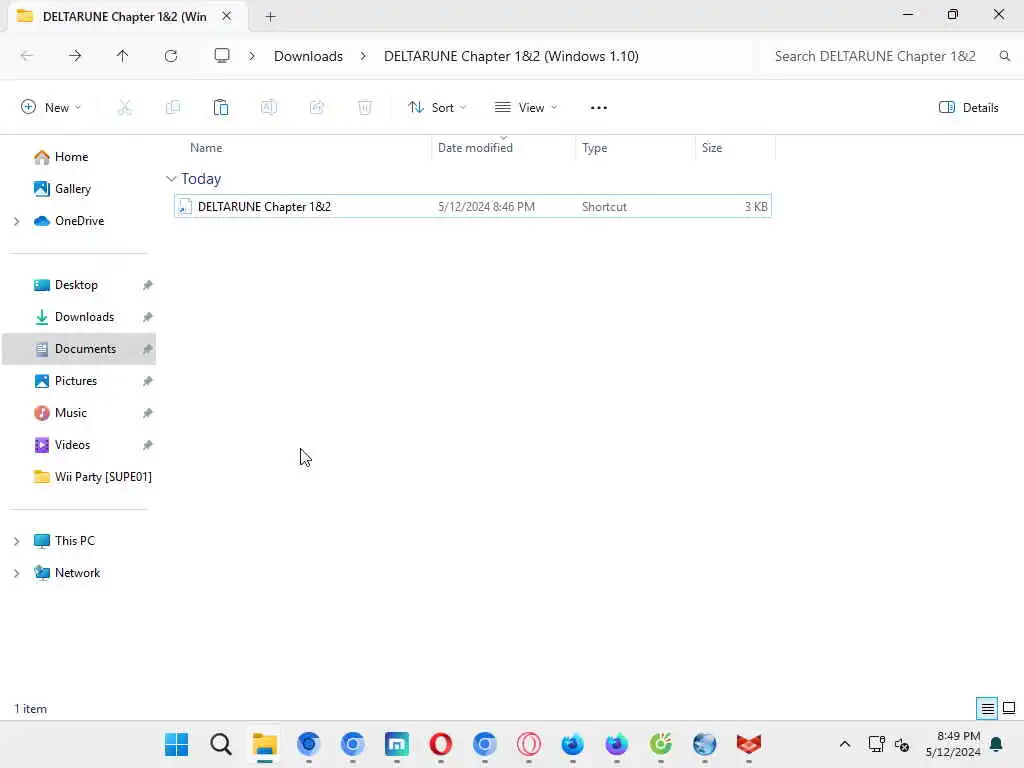Open taskbar Search
The width and height of the screenshot is (1024, 768).
point(221,744)
